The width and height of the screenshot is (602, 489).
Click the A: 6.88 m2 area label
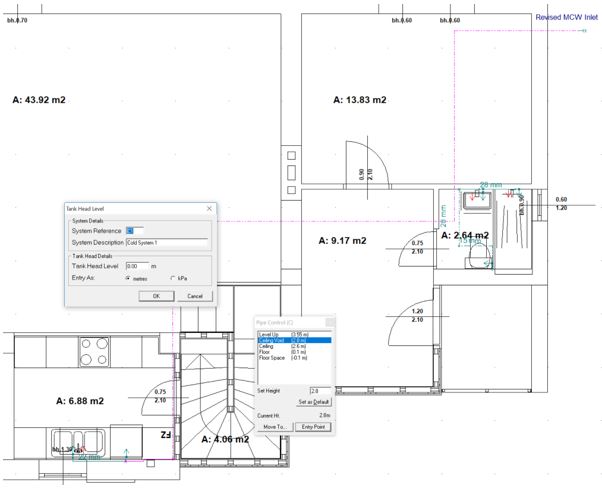pyautogui.click(x=80, y=401)
